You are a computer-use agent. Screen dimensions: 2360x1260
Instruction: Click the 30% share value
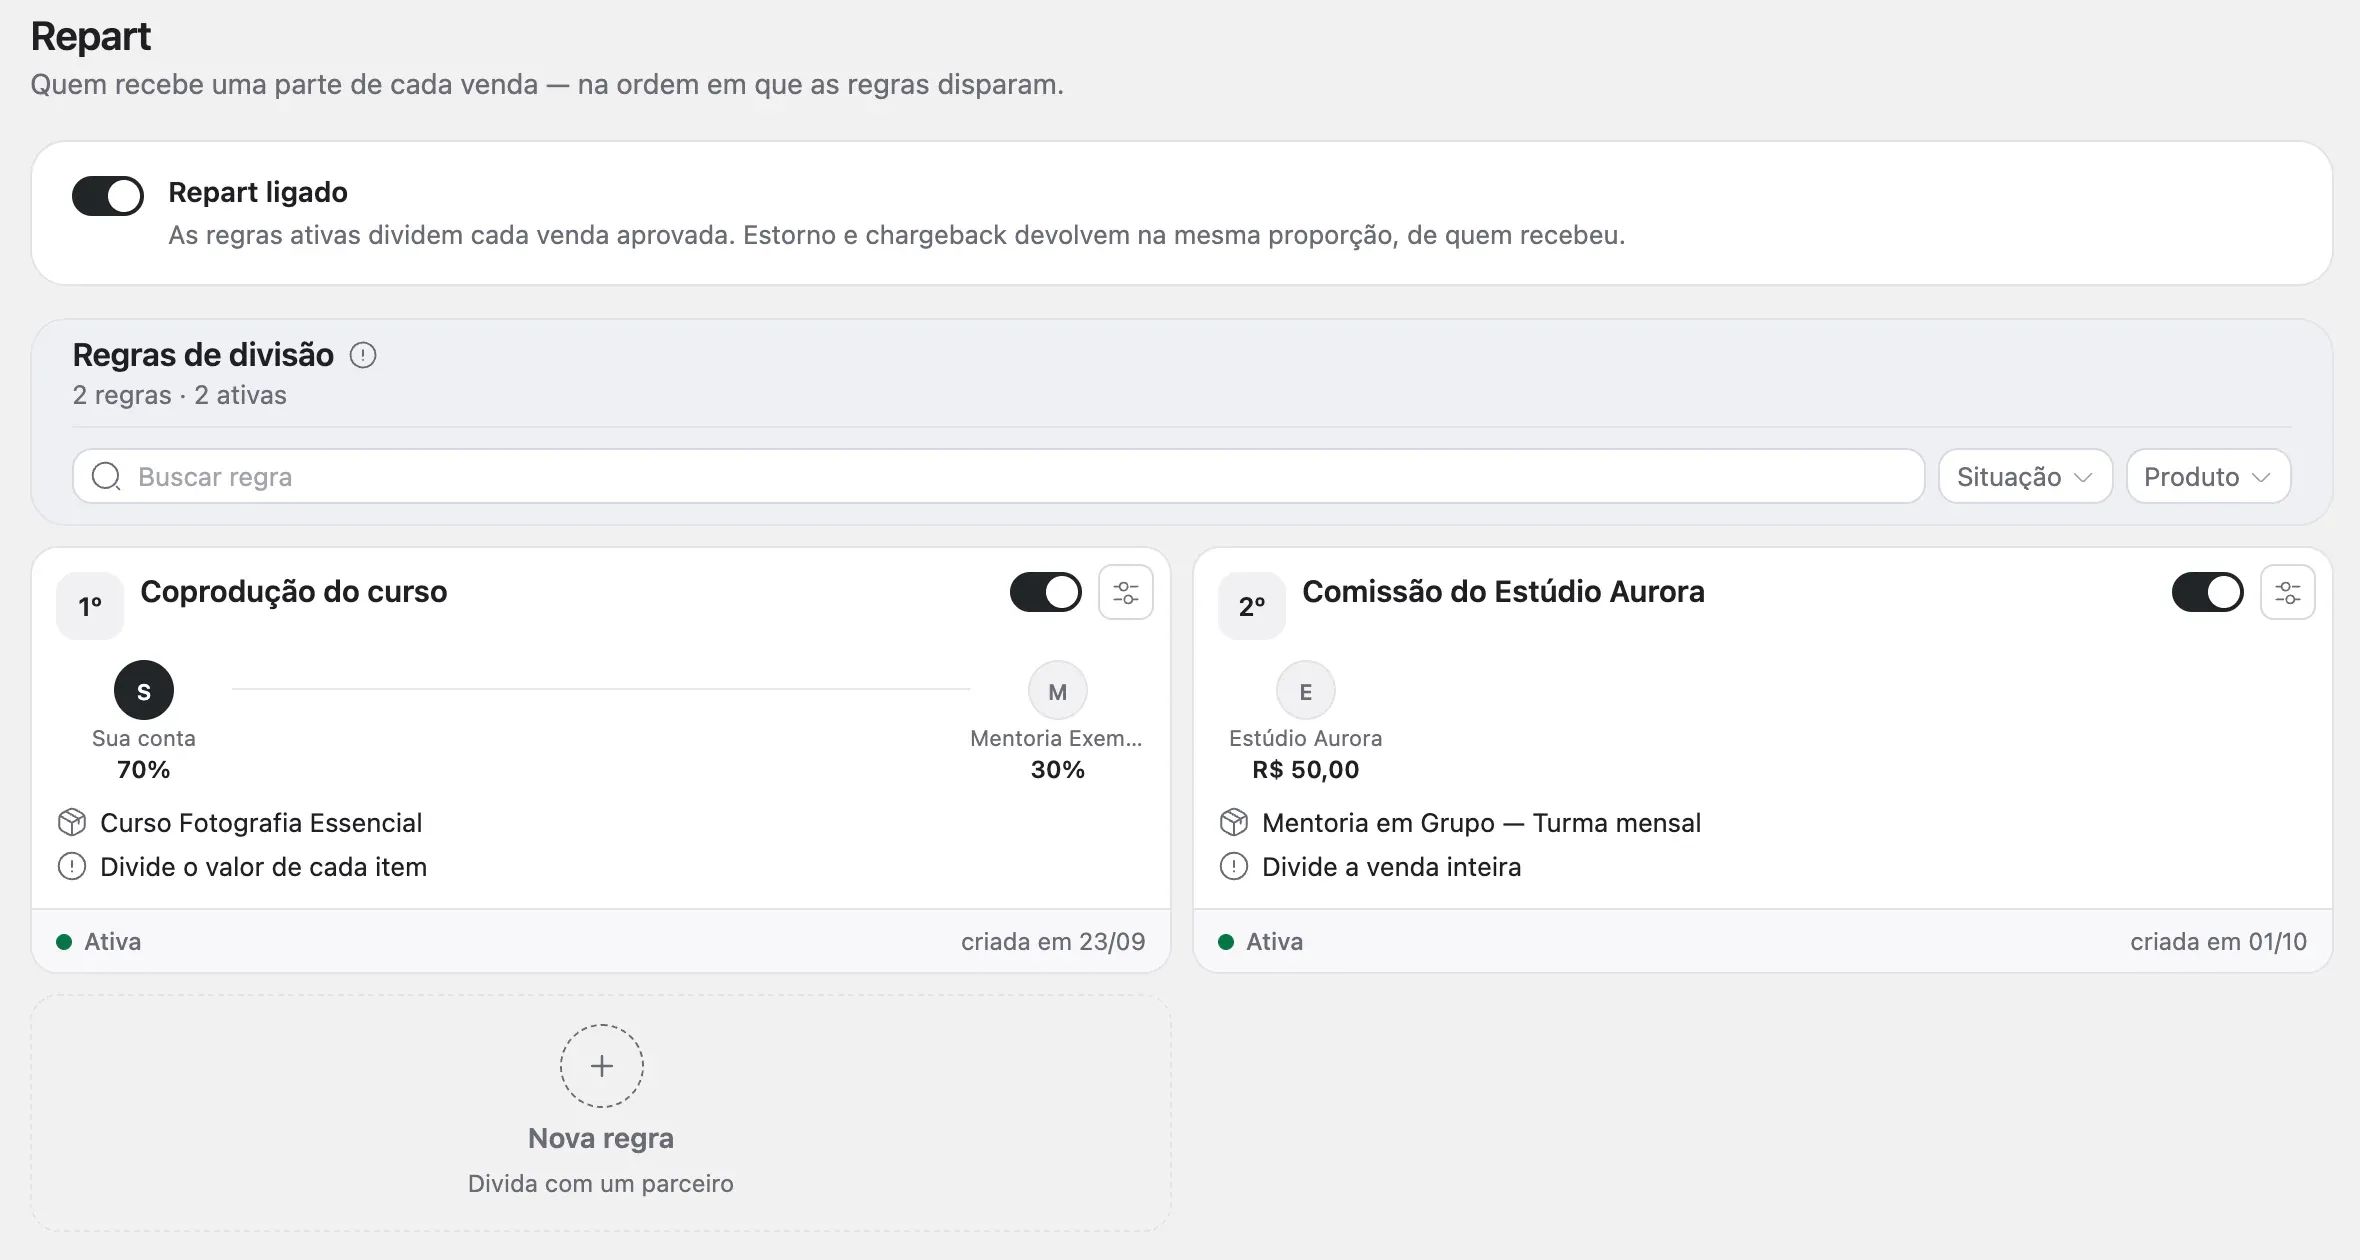1058,769
